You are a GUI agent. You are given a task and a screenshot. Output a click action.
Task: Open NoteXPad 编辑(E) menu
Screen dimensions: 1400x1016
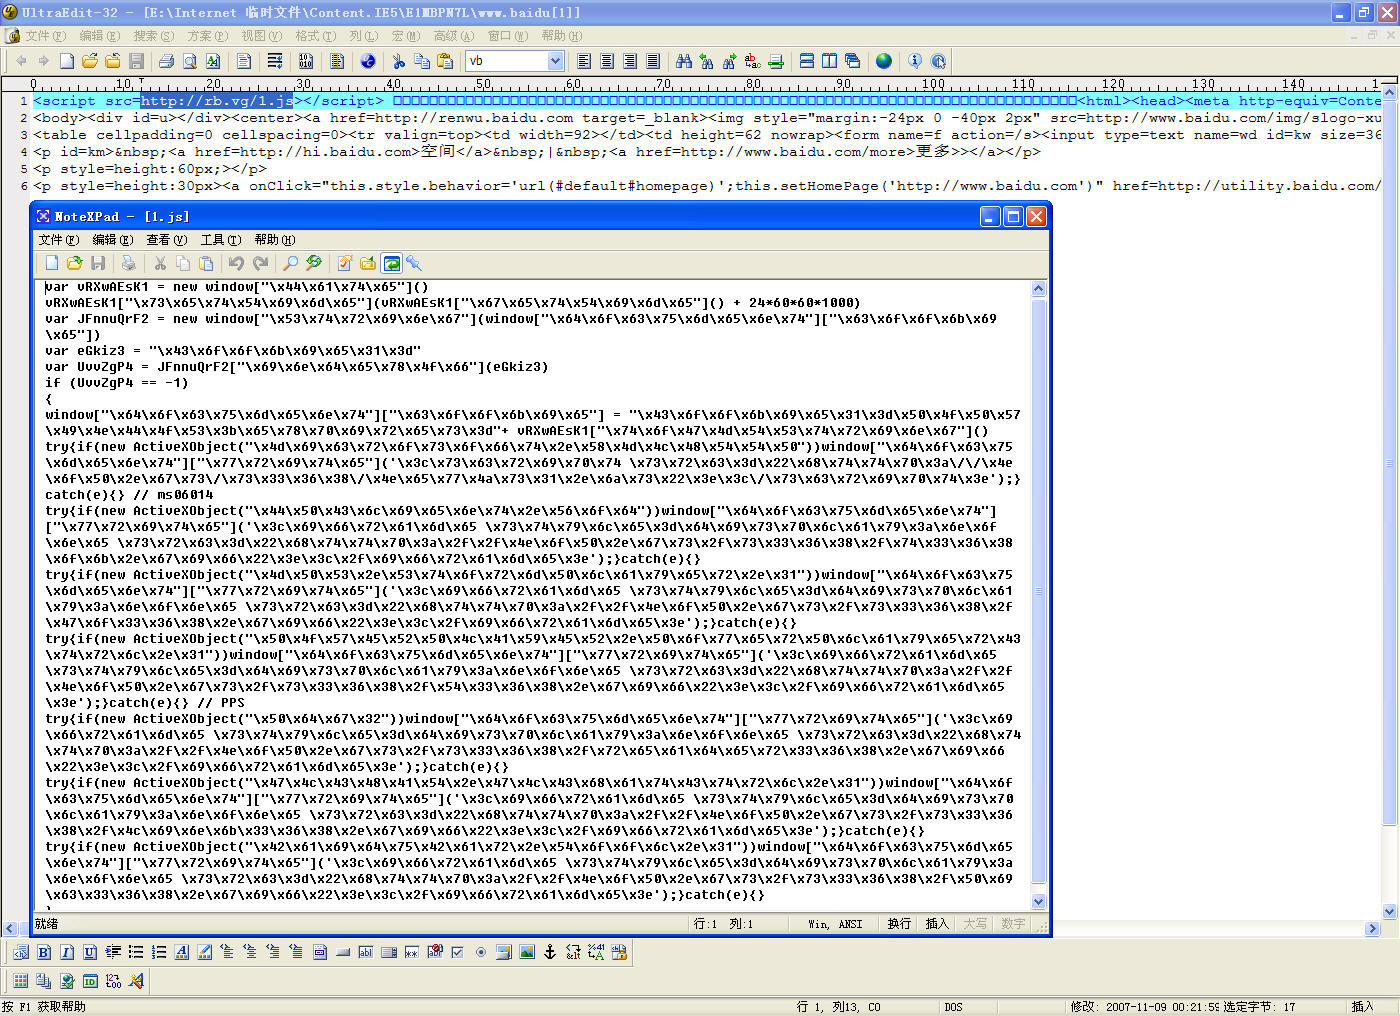tap(112, 240)
